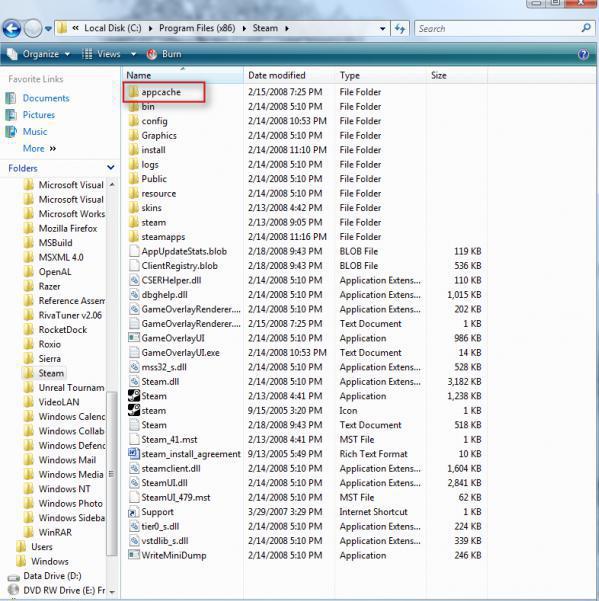Select the logs folder row
The width and height of the screenshot is (599, 601).
click(305, 164)
